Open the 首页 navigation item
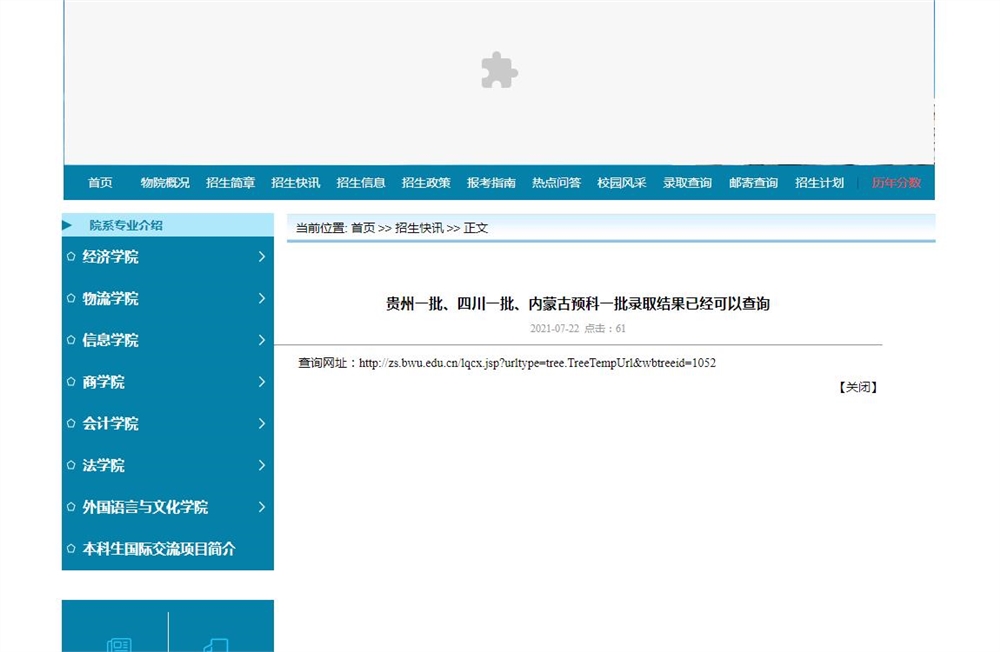Screen dimensions: 1000x652 click(x=100, y=183)
